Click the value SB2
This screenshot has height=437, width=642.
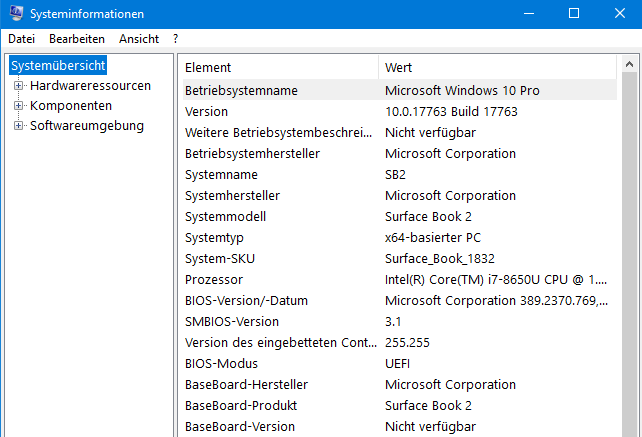tap(395, 174)
